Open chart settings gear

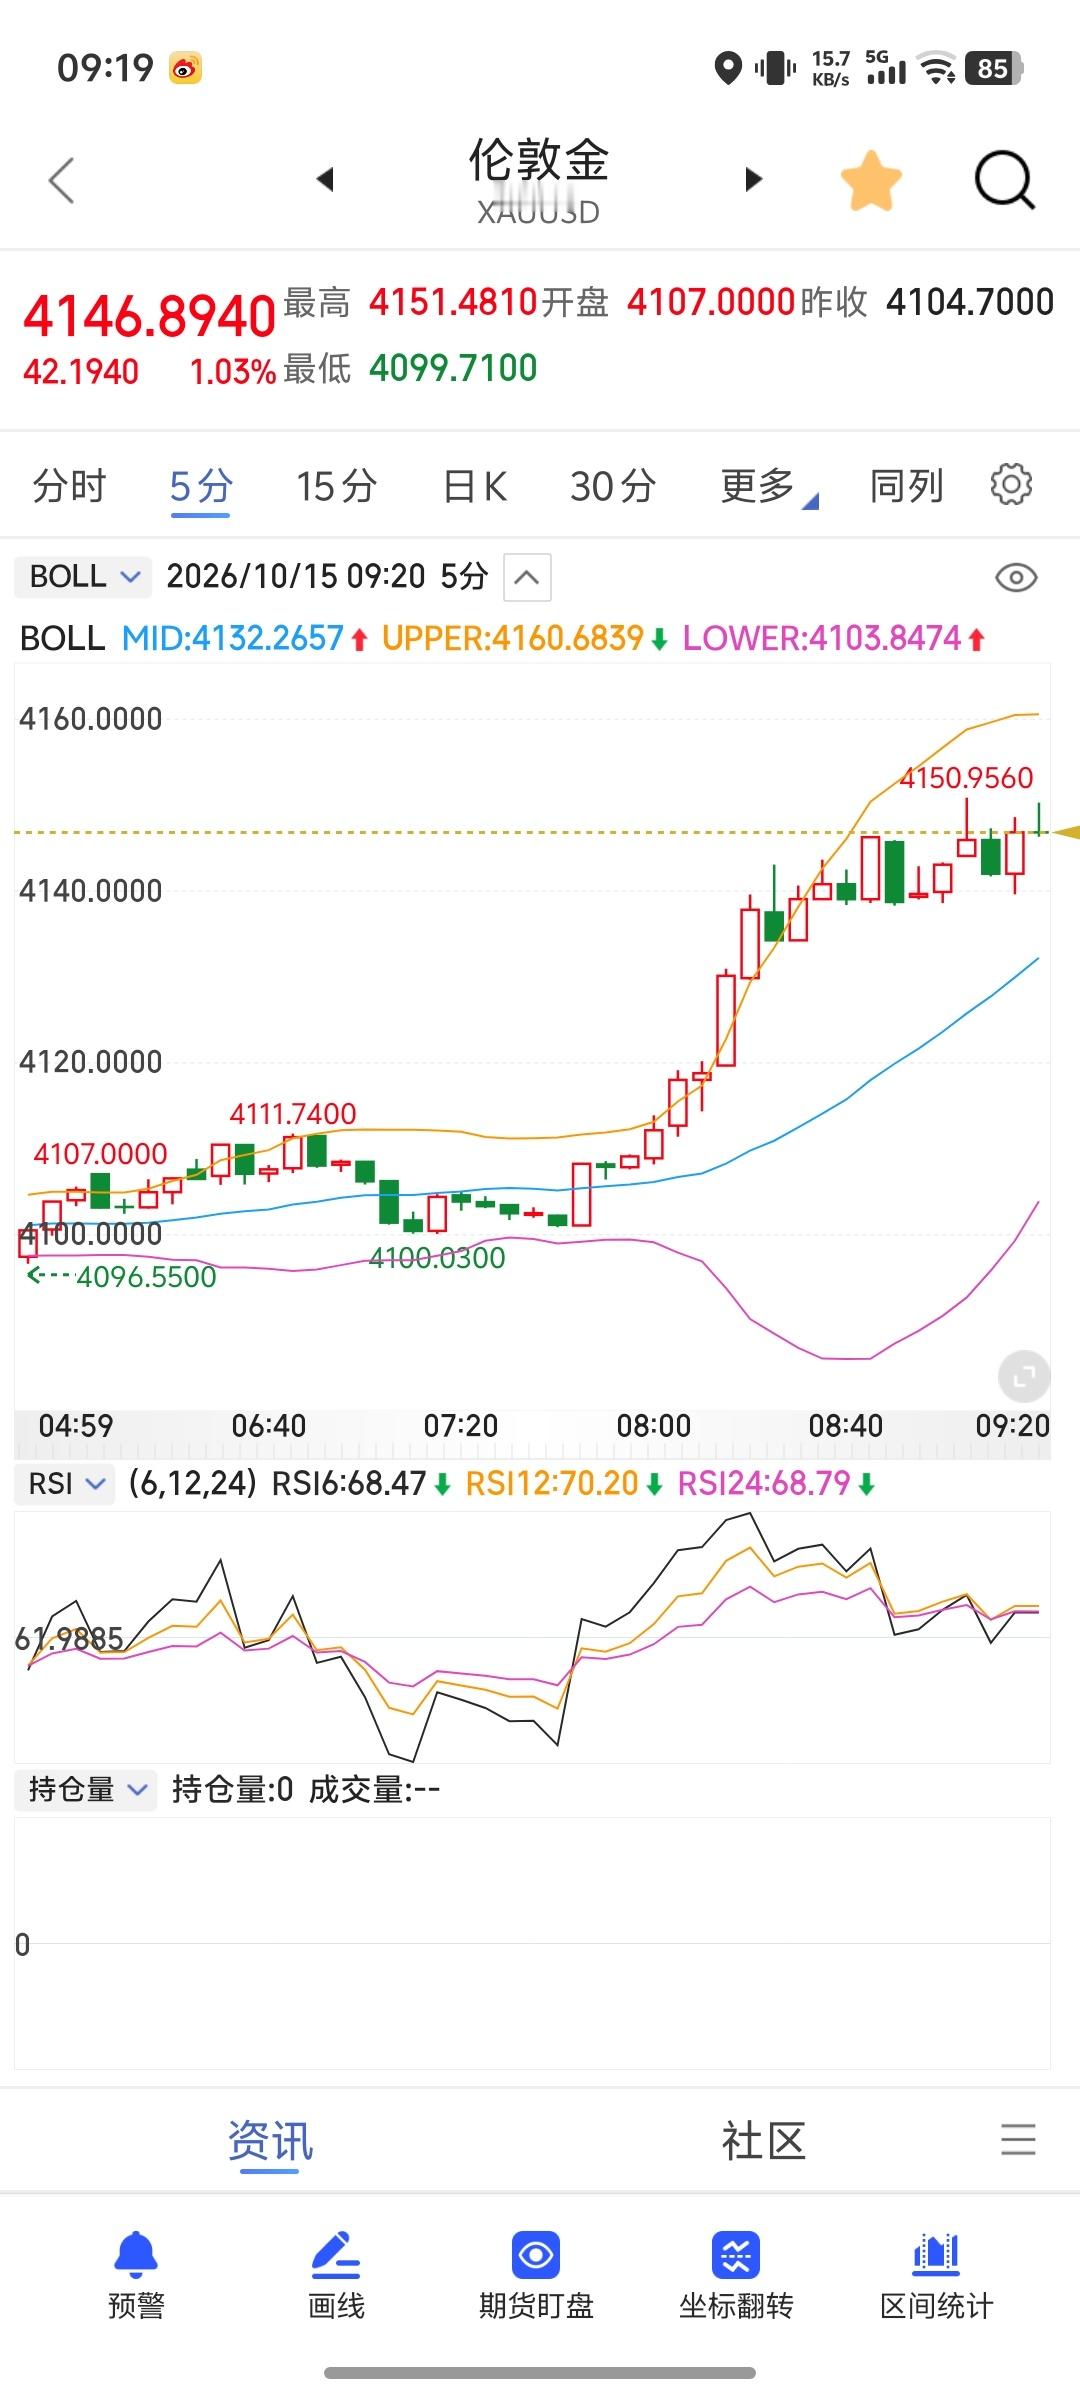click(1011, 485)
